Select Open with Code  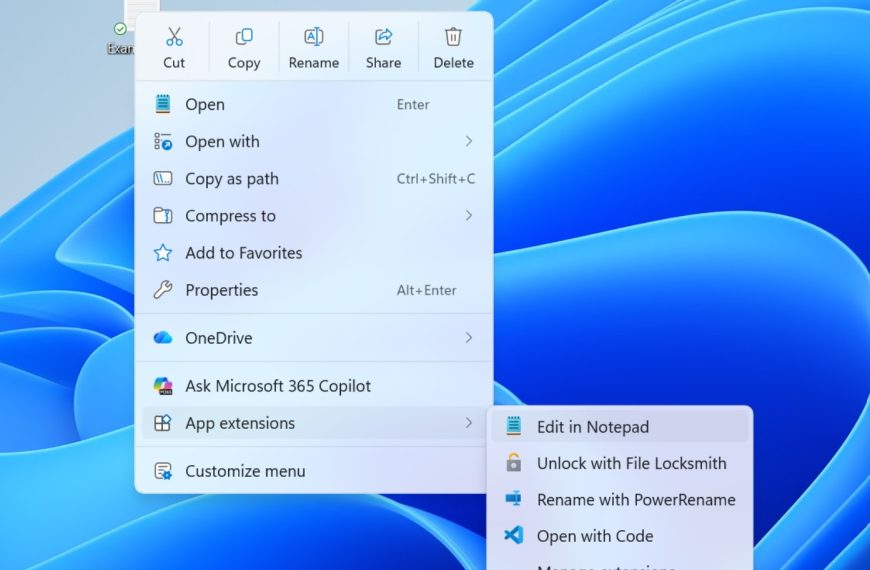[x=620, y=536]
